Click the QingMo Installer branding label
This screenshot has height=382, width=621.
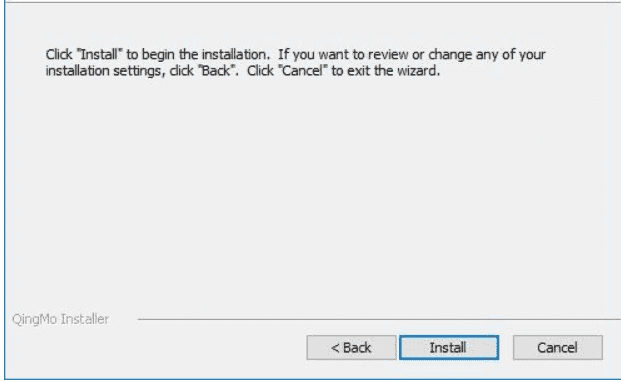[x=60, y=319]
